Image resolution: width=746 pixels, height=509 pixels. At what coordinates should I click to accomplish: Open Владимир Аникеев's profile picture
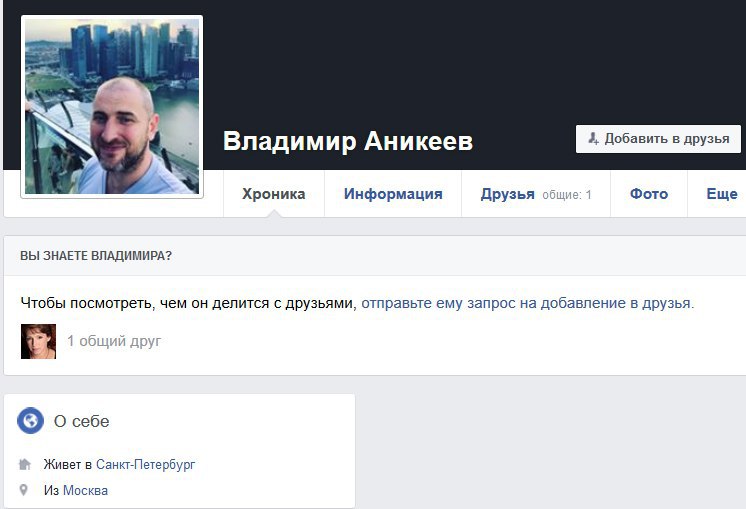tap(112, 107)
